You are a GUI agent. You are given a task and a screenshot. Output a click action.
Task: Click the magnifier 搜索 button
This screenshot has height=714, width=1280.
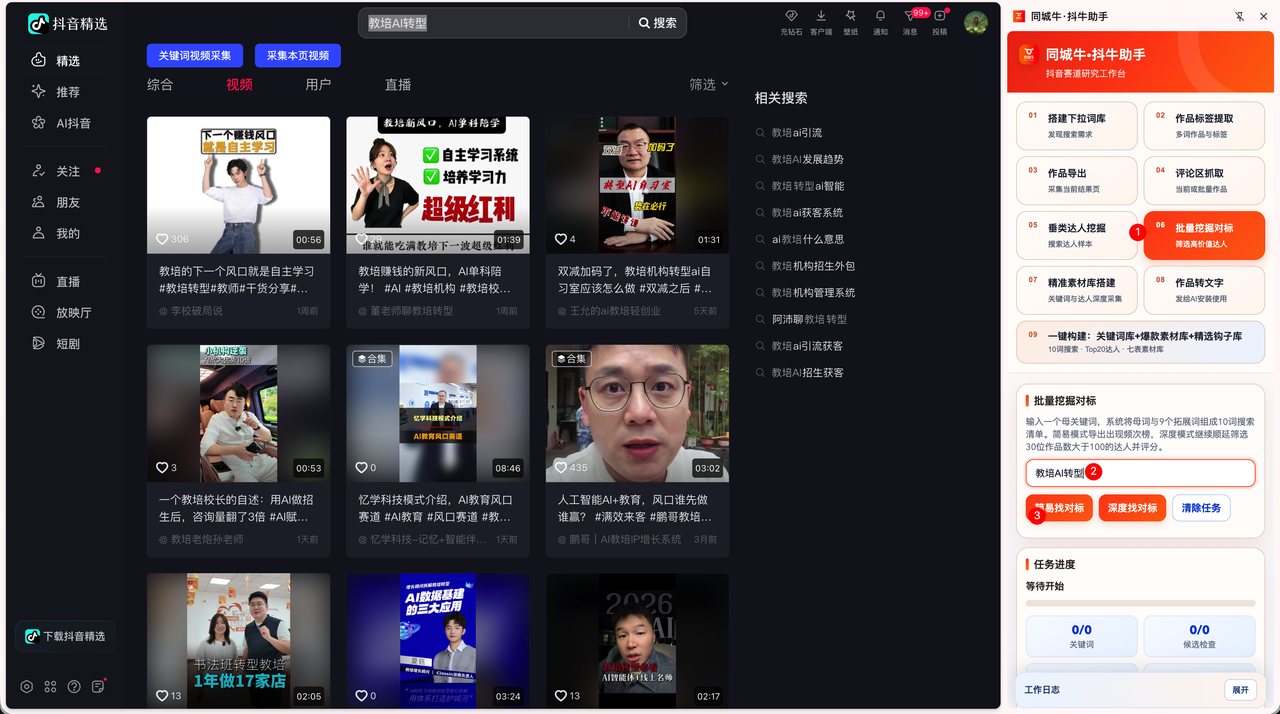658,23
